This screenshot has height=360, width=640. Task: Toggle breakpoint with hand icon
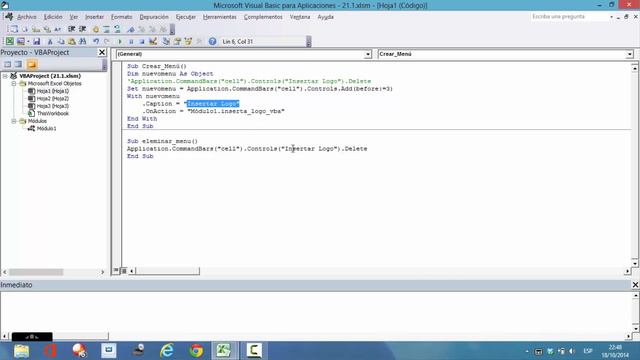click(x=96, y=29)
